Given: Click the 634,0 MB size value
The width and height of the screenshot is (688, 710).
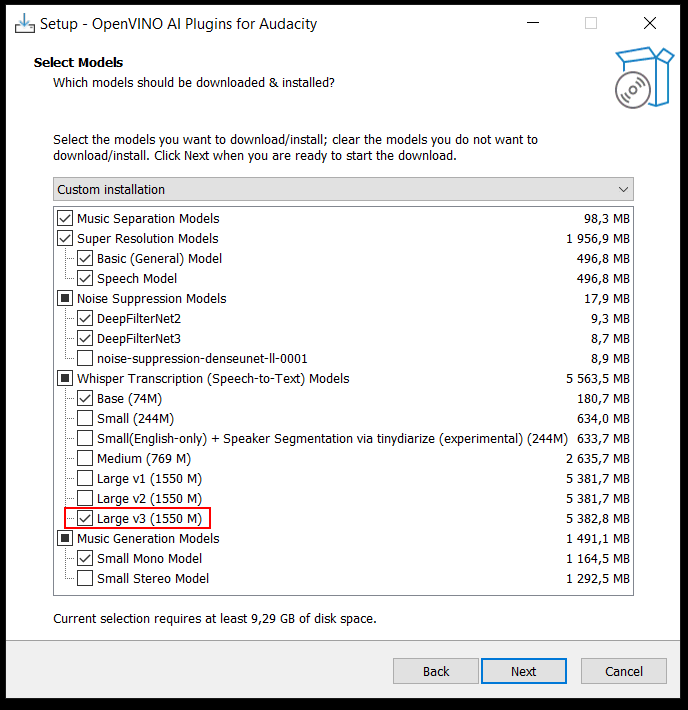Looking at the screenshot, I should pyautogui.click(x=603, y=419).
